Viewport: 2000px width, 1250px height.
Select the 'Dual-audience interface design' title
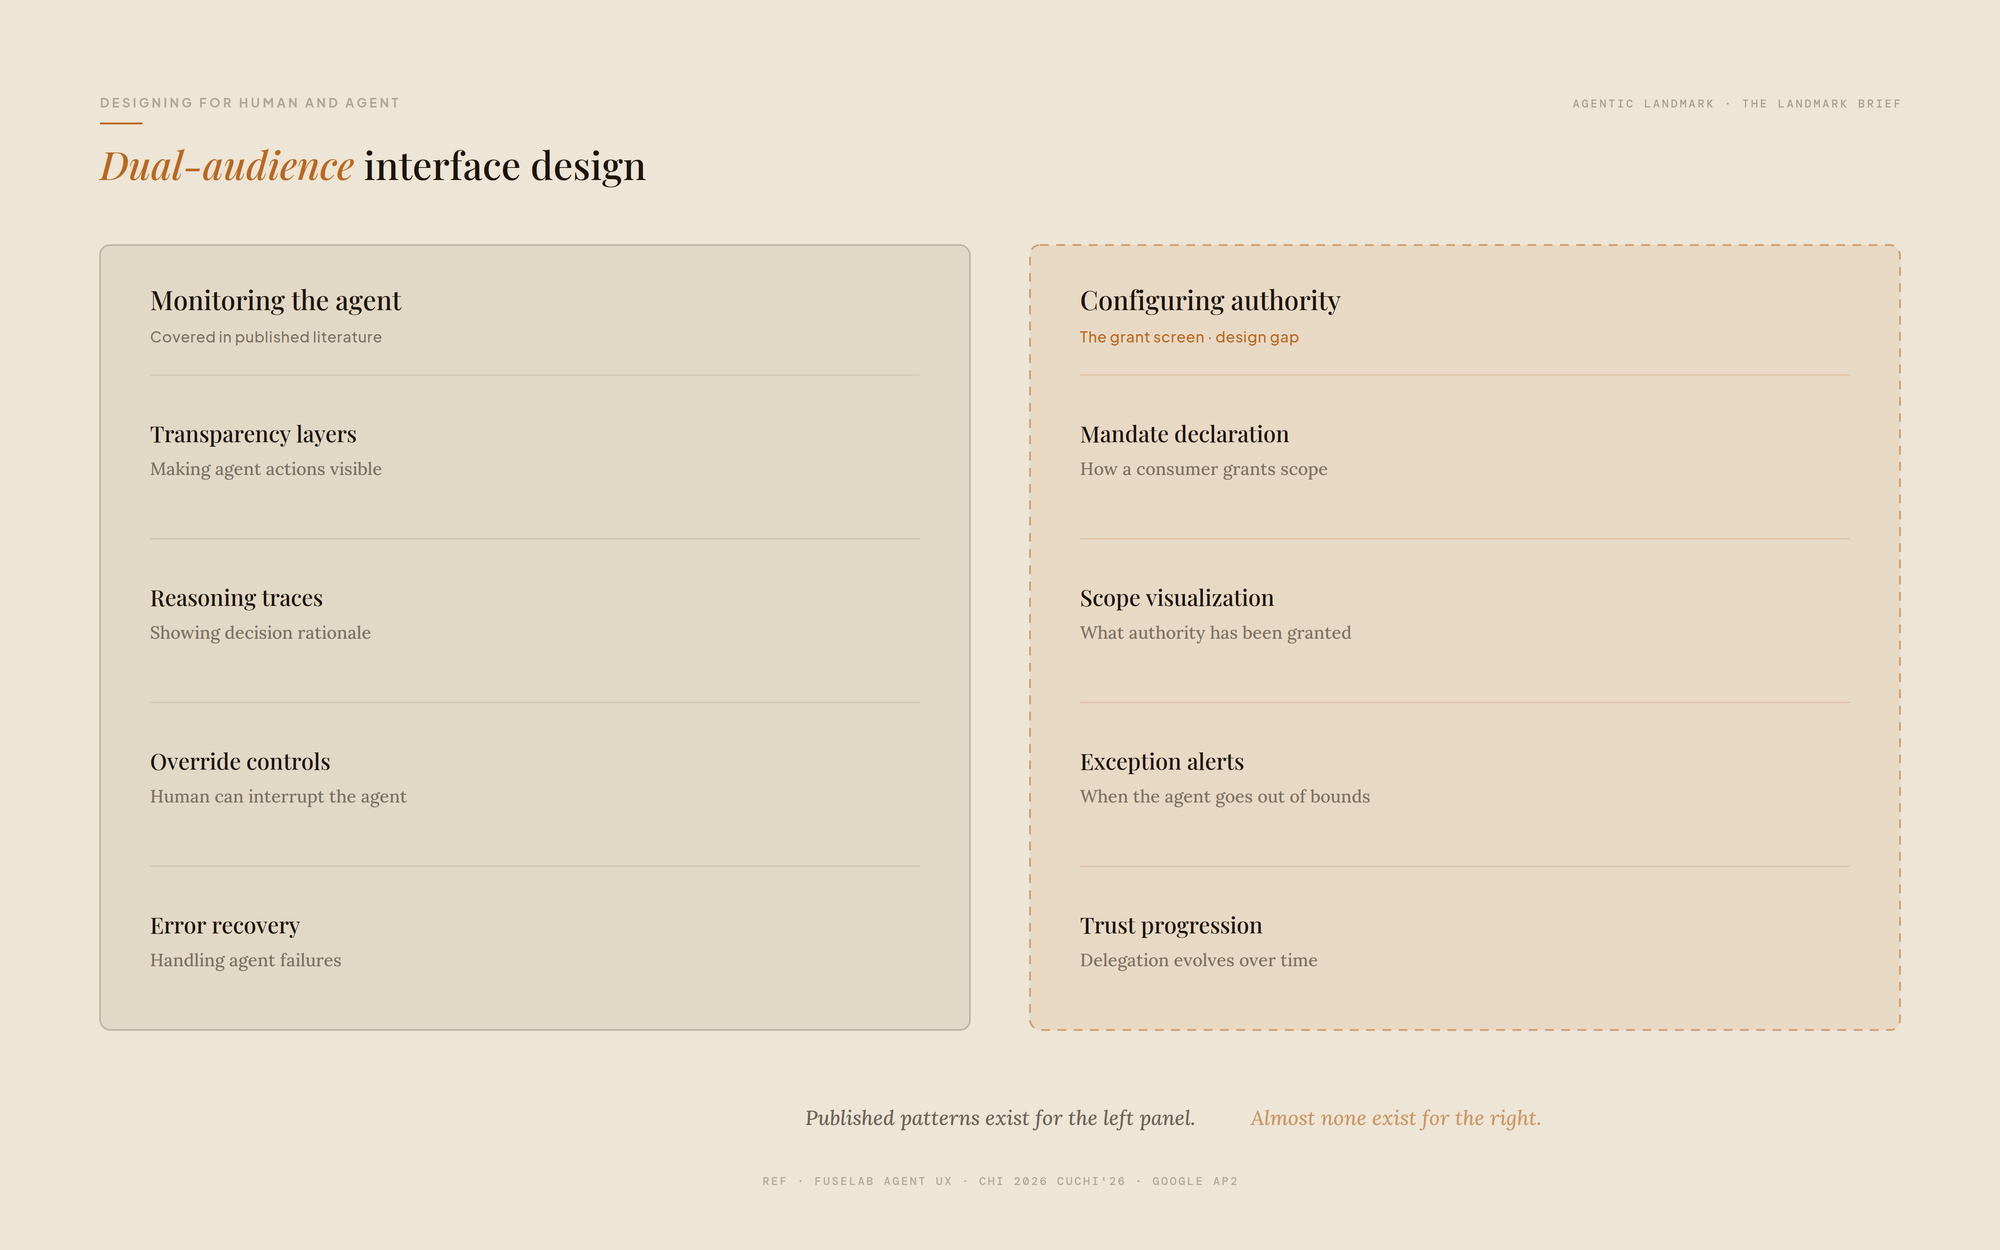pos(373,166)
